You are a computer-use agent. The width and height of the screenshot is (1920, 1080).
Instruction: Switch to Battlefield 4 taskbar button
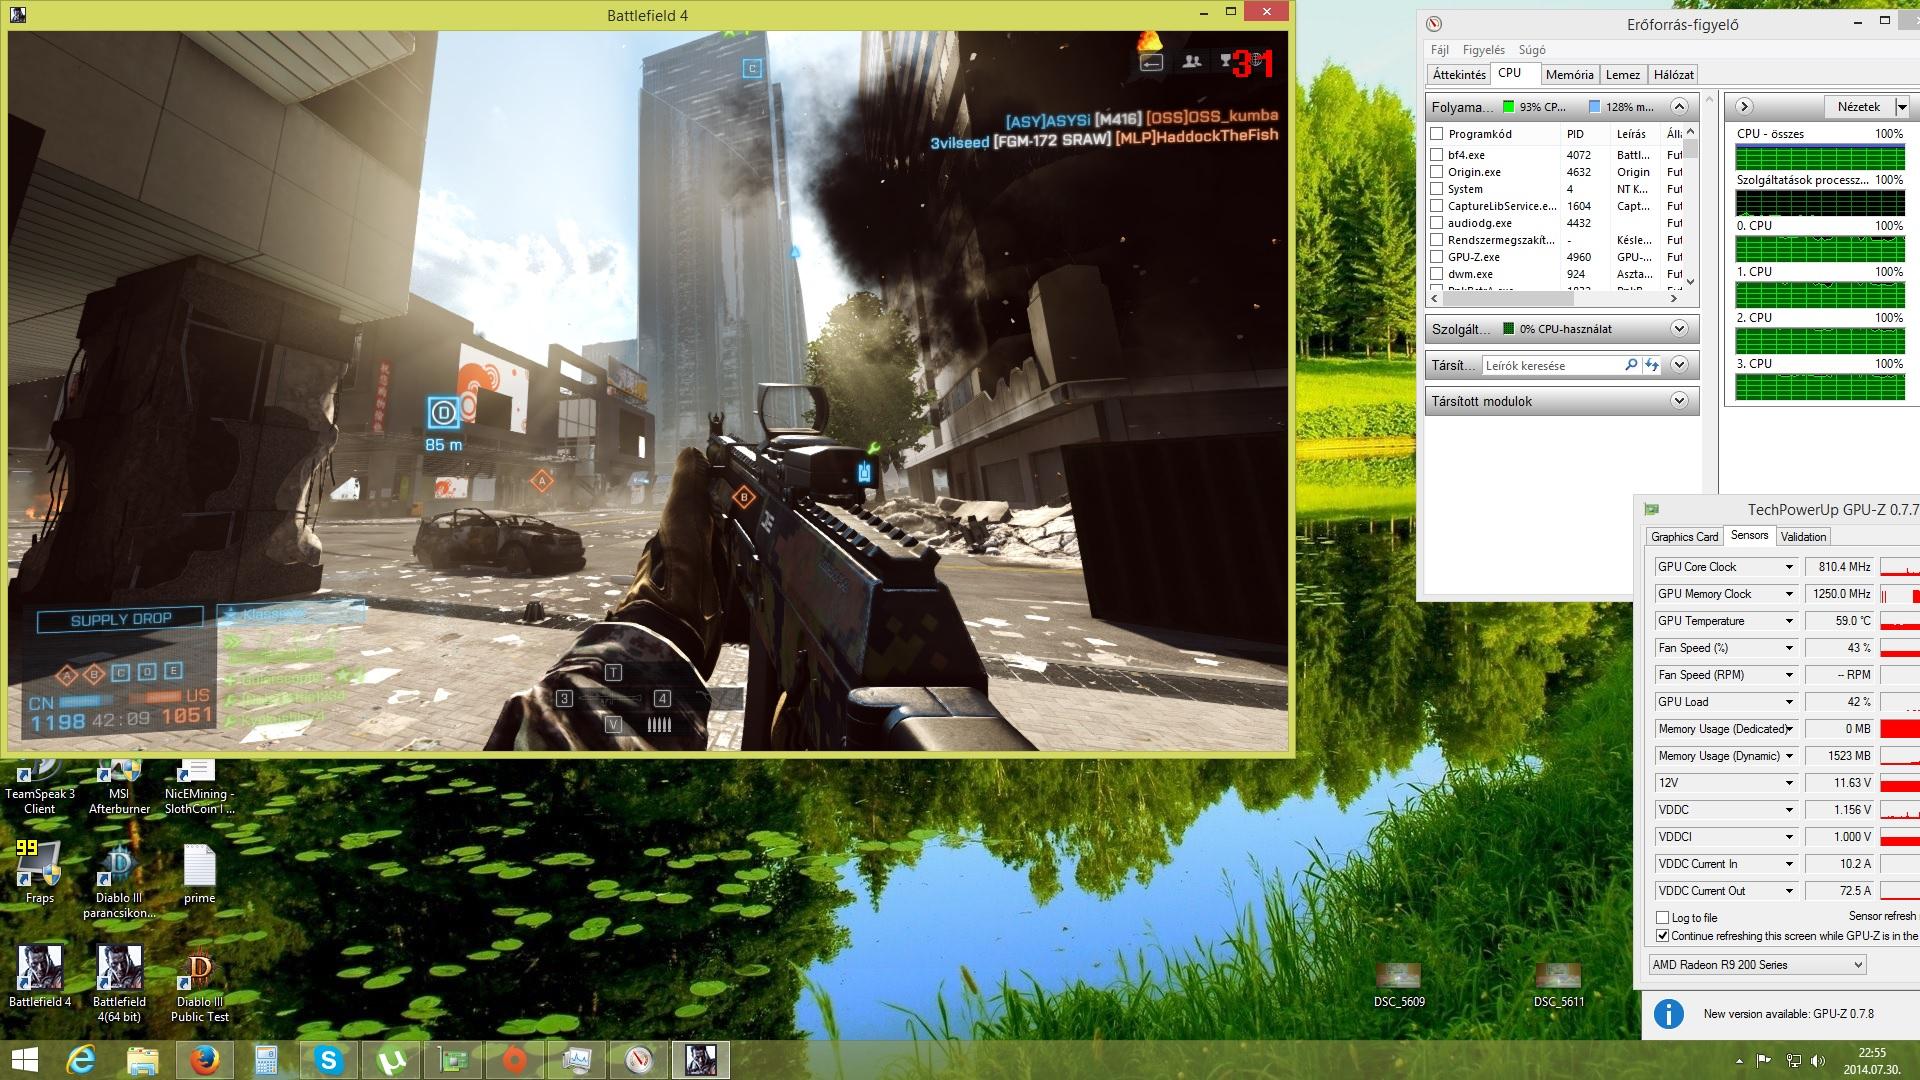(701, 1060)
